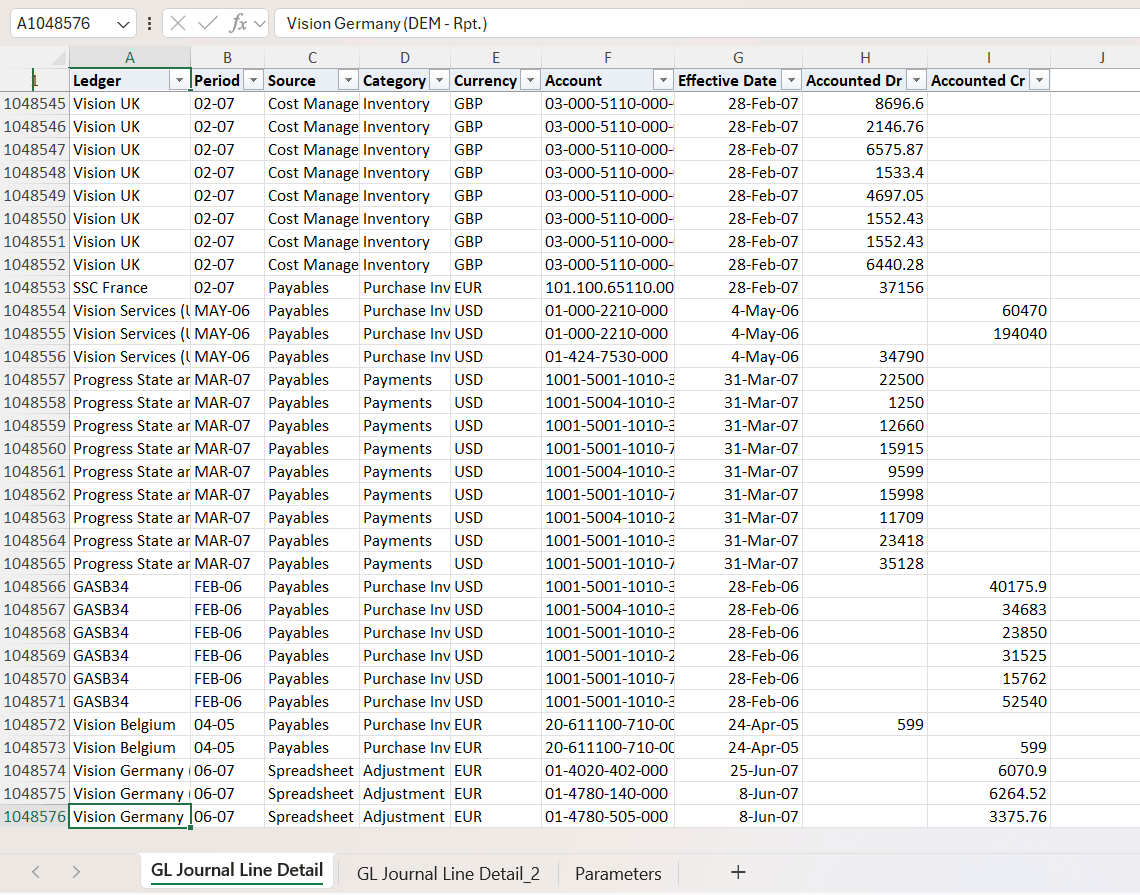Select column B header
Viewport: 1140px width, 895px height.
pos(227,57)
